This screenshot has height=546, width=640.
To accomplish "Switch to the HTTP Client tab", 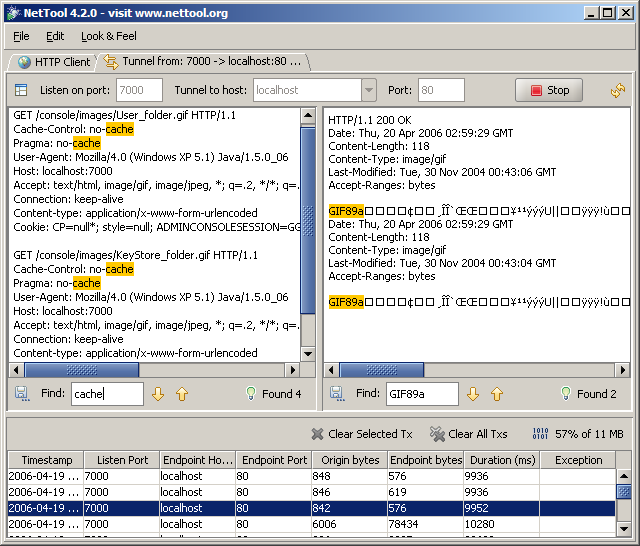I will [54, 62].
